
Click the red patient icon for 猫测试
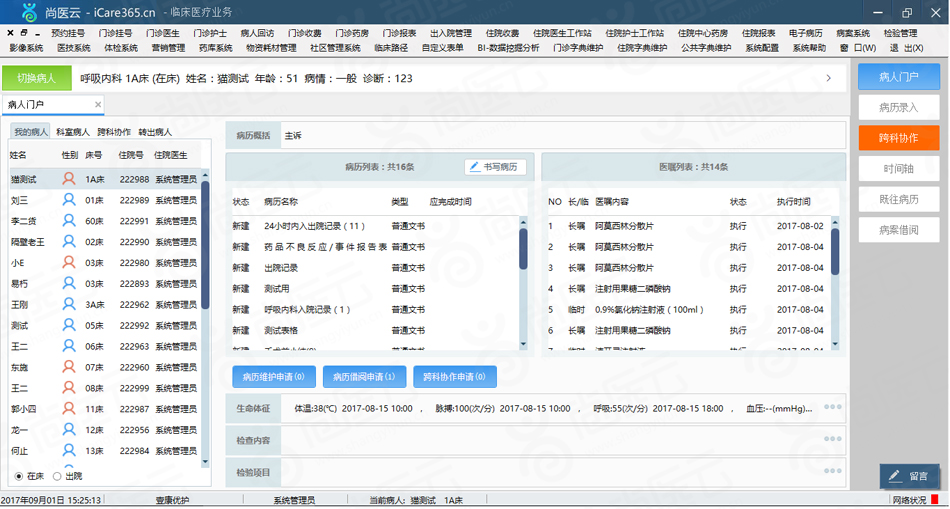pos(70,179)
